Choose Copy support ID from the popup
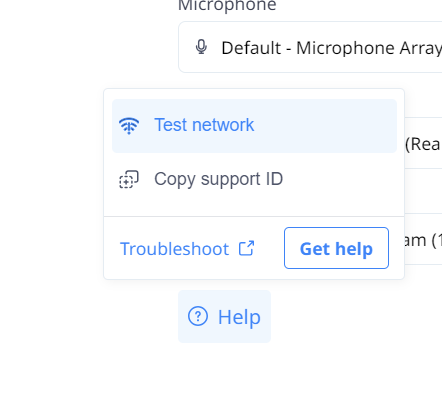 [x=254, y=179]
